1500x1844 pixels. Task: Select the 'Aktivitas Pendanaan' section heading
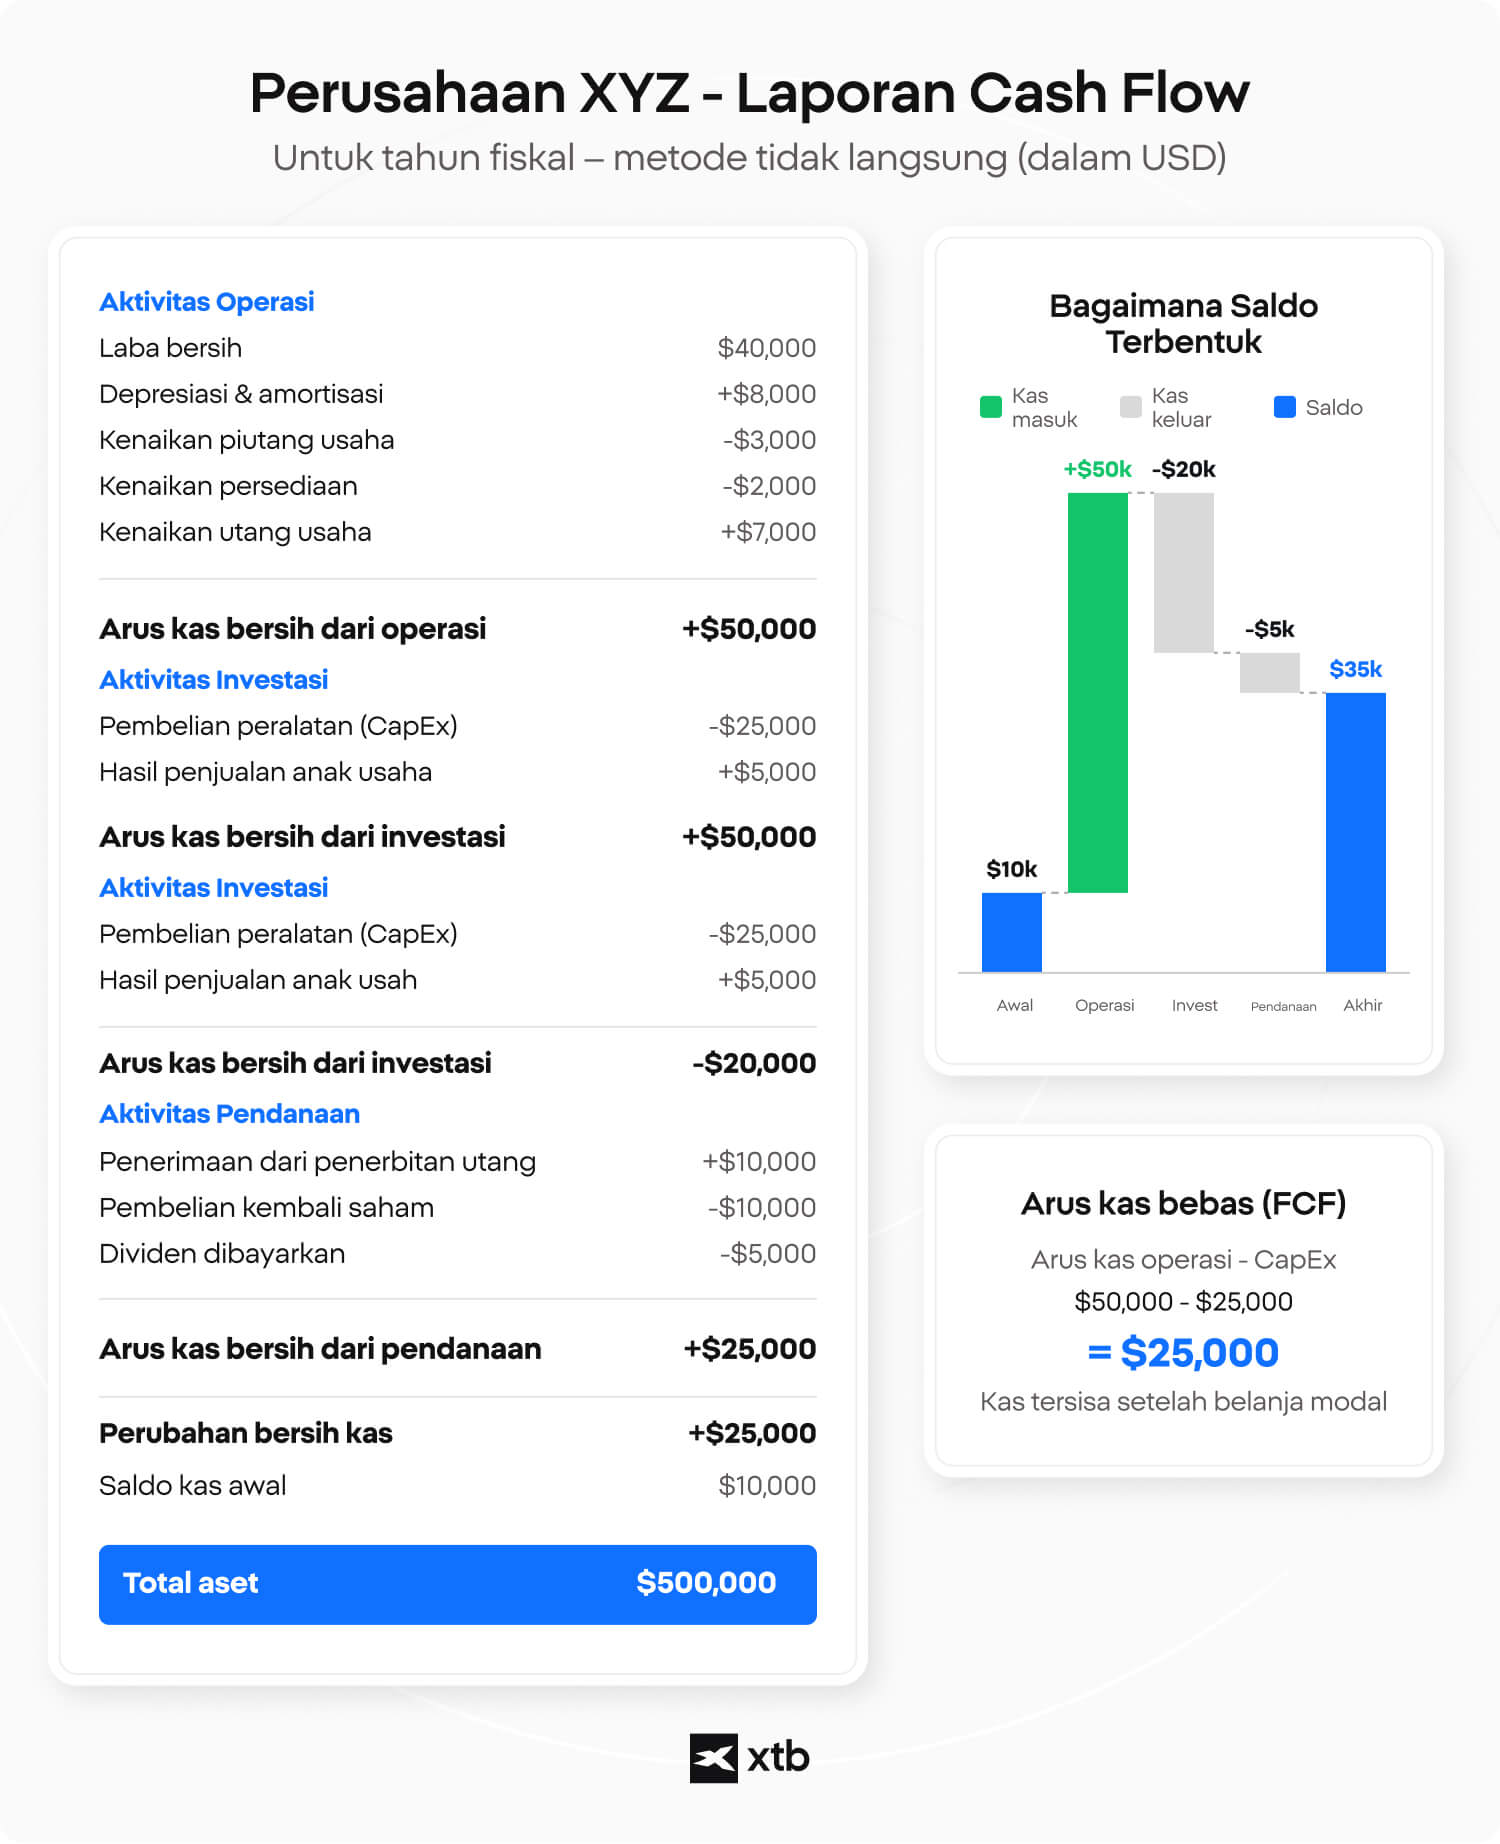click(x=229, y=1114)
